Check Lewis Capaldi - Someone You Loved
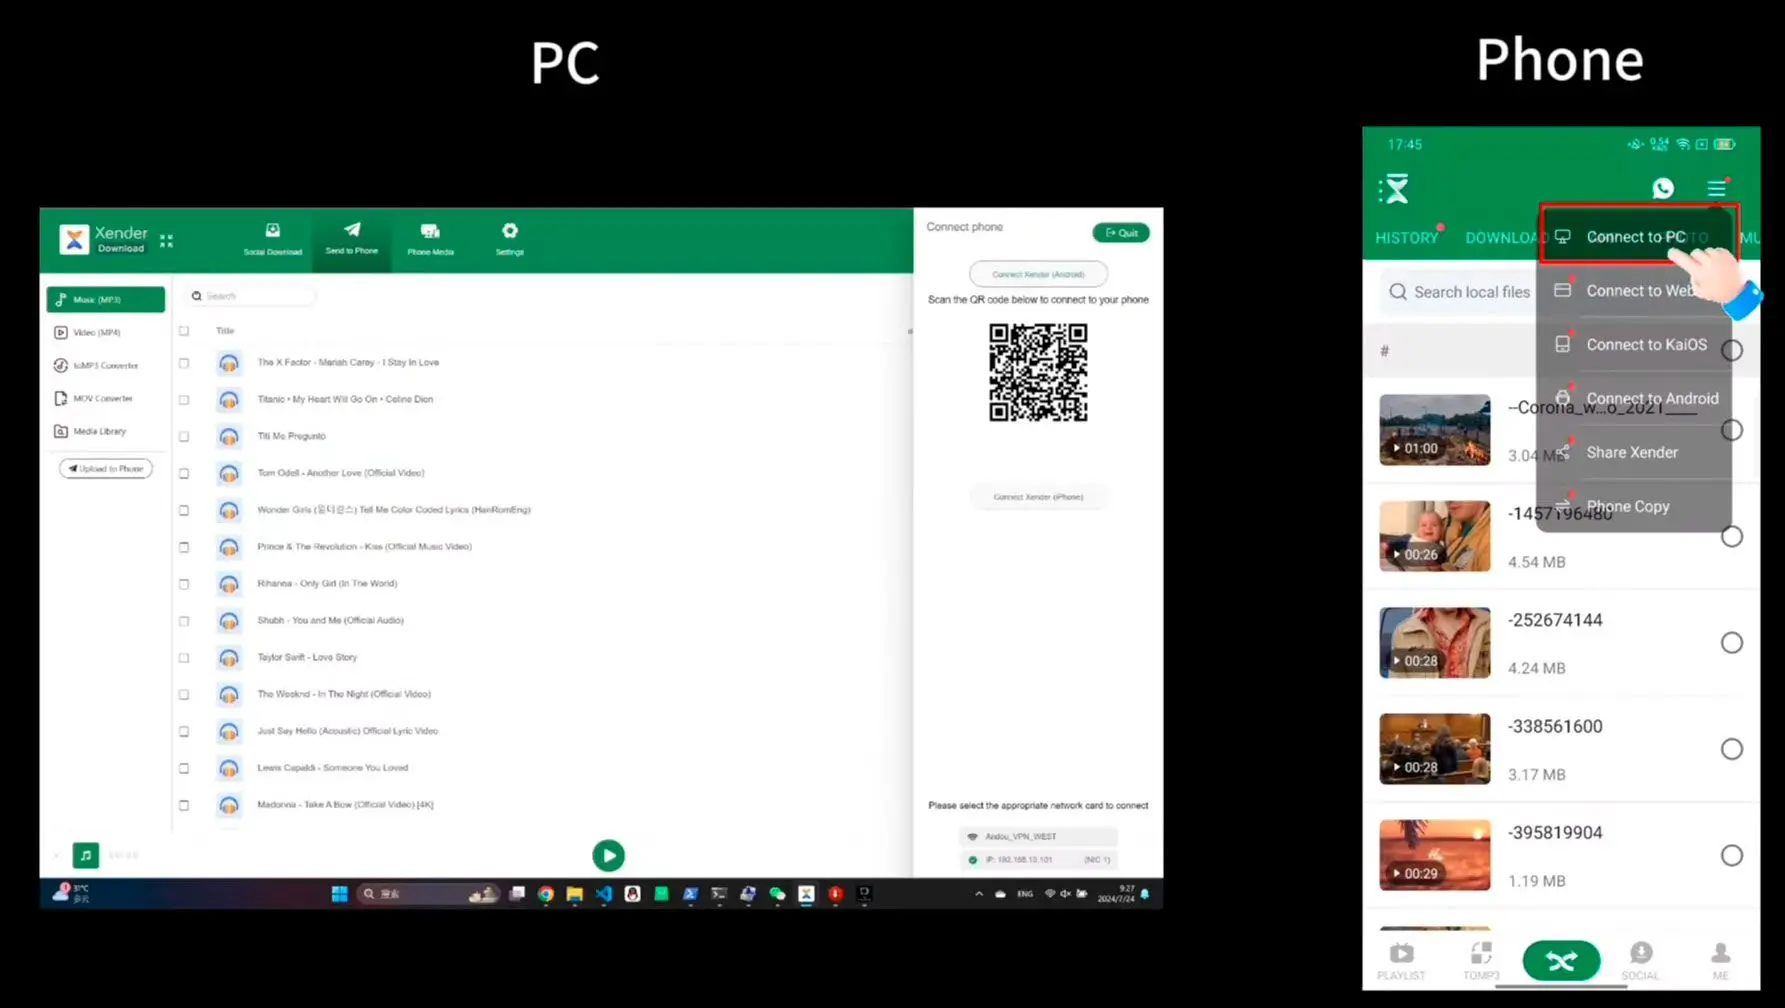The height and width of the screenshot is (1008, 1785). pyautogui.click(x=184, y=769)
